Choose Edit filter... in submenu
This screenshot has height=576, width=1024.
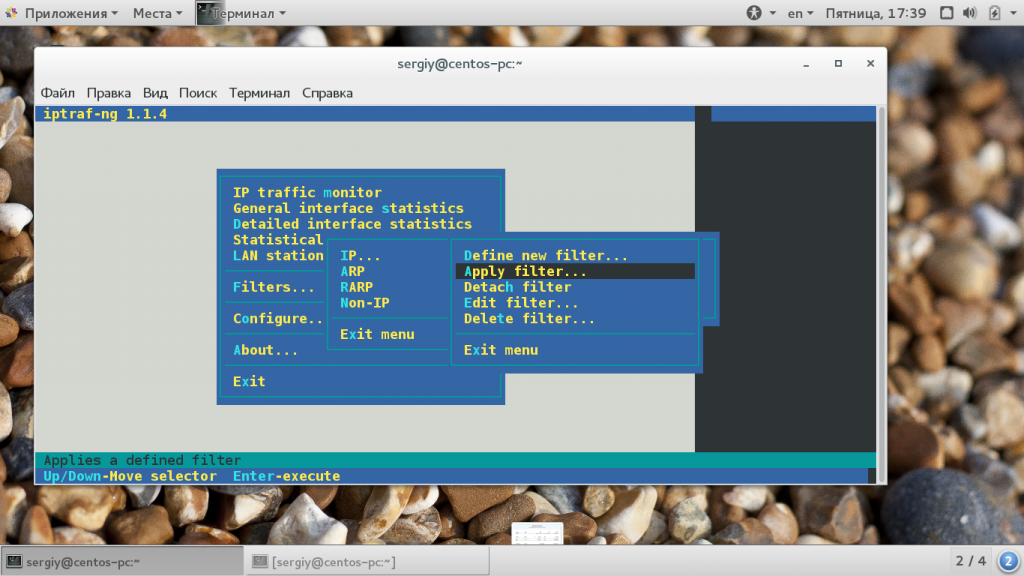tap(520, 303)
